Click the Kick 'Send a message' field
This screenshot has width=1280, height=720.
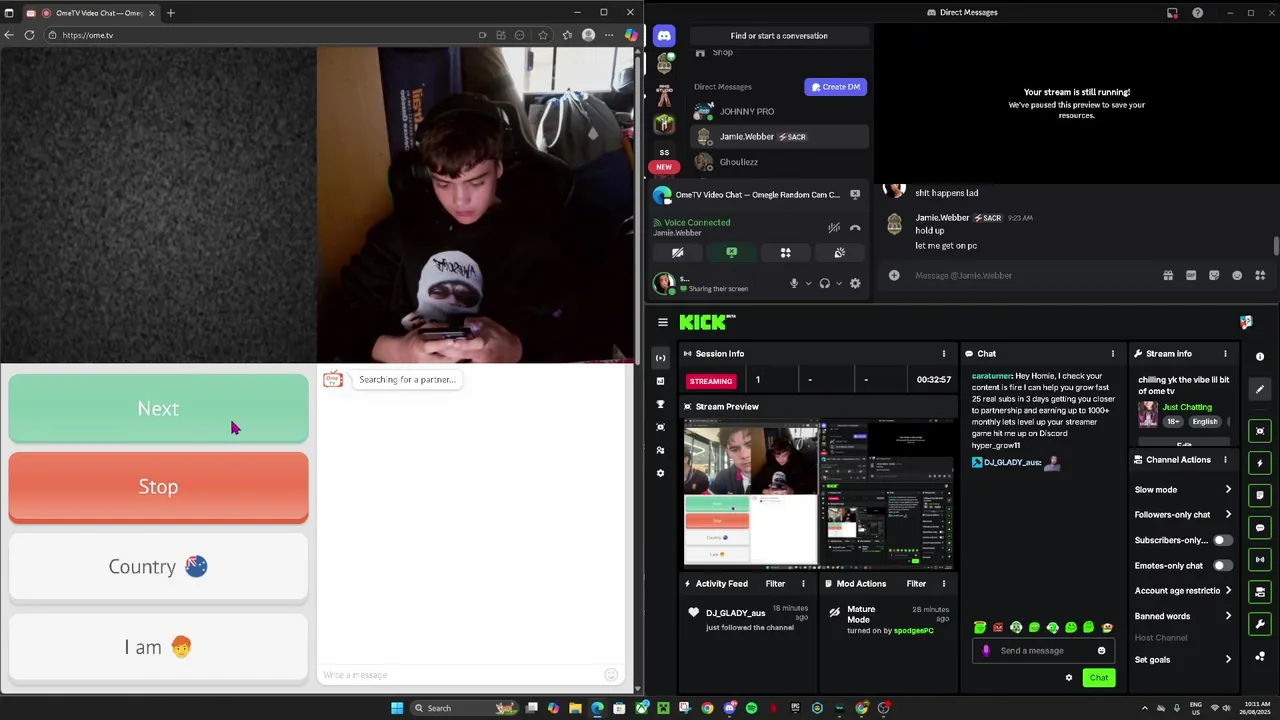1045,651
